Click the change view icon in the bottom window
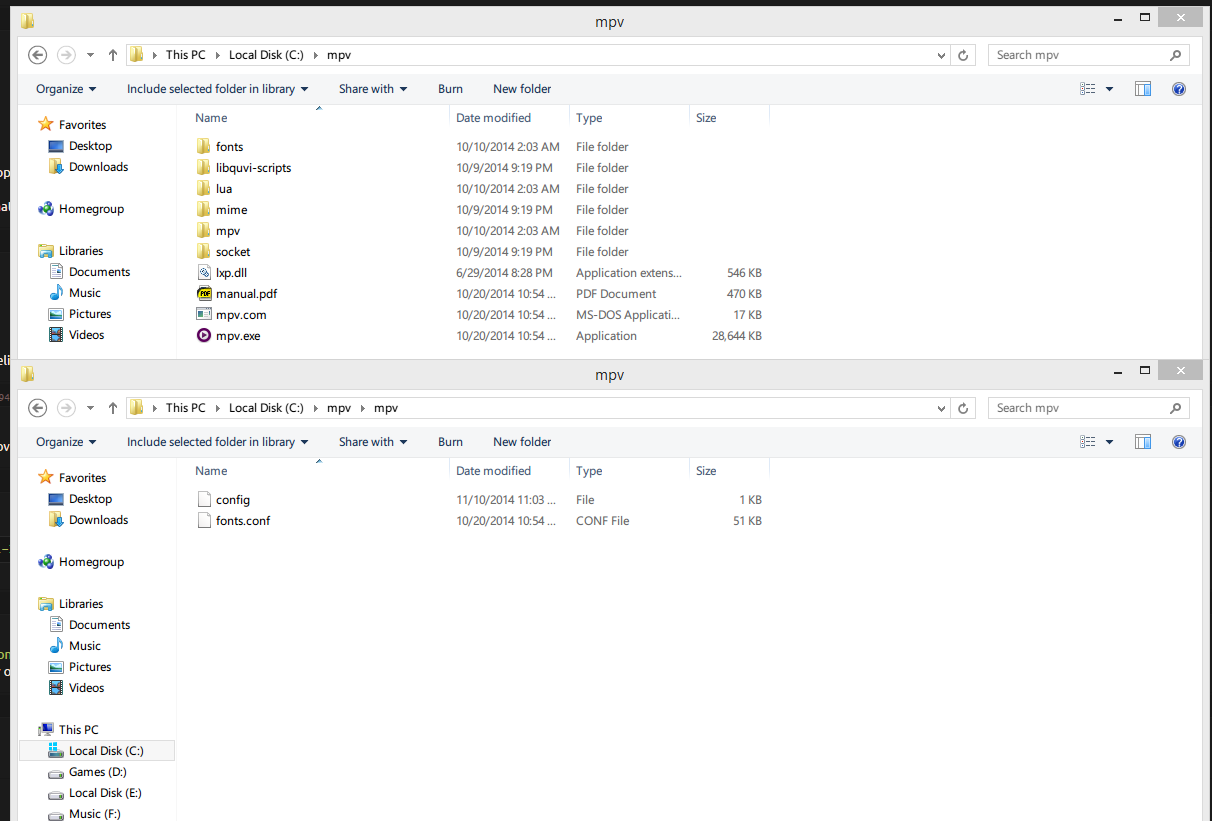This screenshot has width=1212, height=821. (x=1088, y=442)
